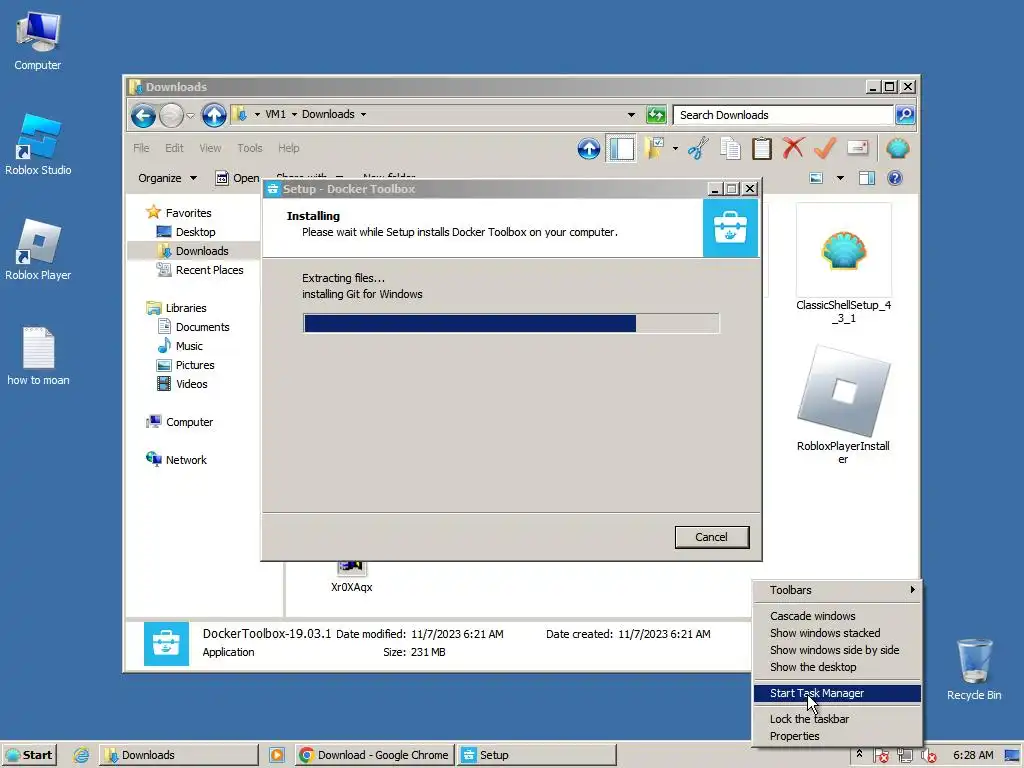
Task: Click the Change your view icon
Action: [x=816, y=178]
